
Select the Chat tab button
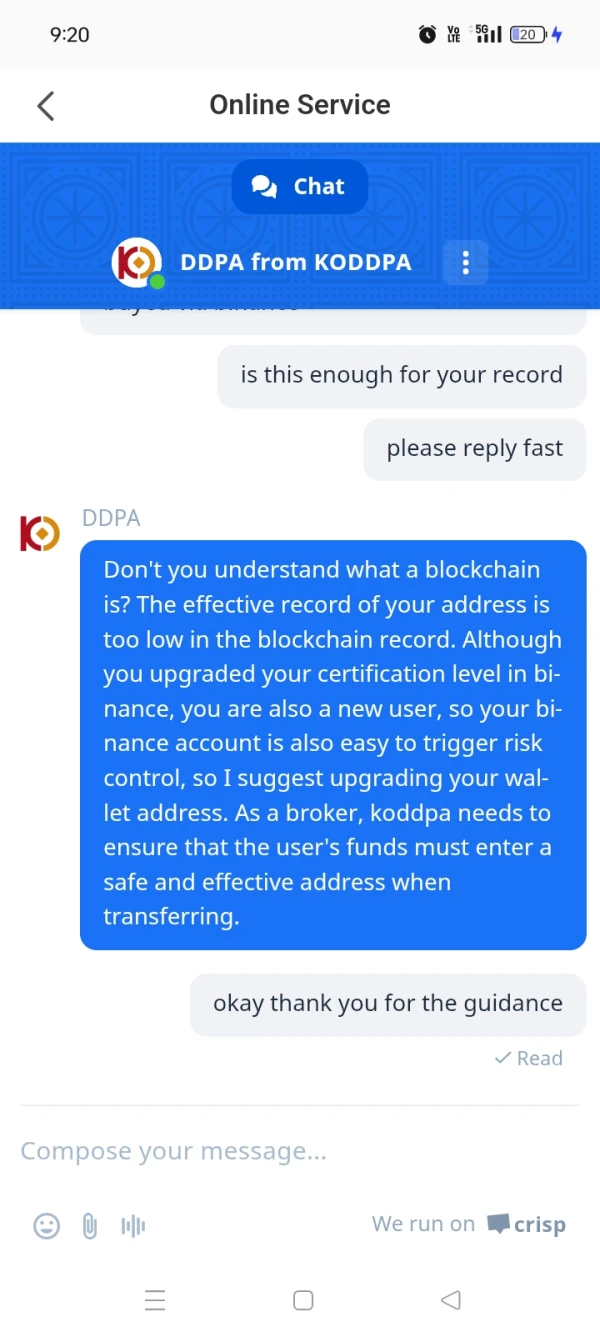coord(300,187)
